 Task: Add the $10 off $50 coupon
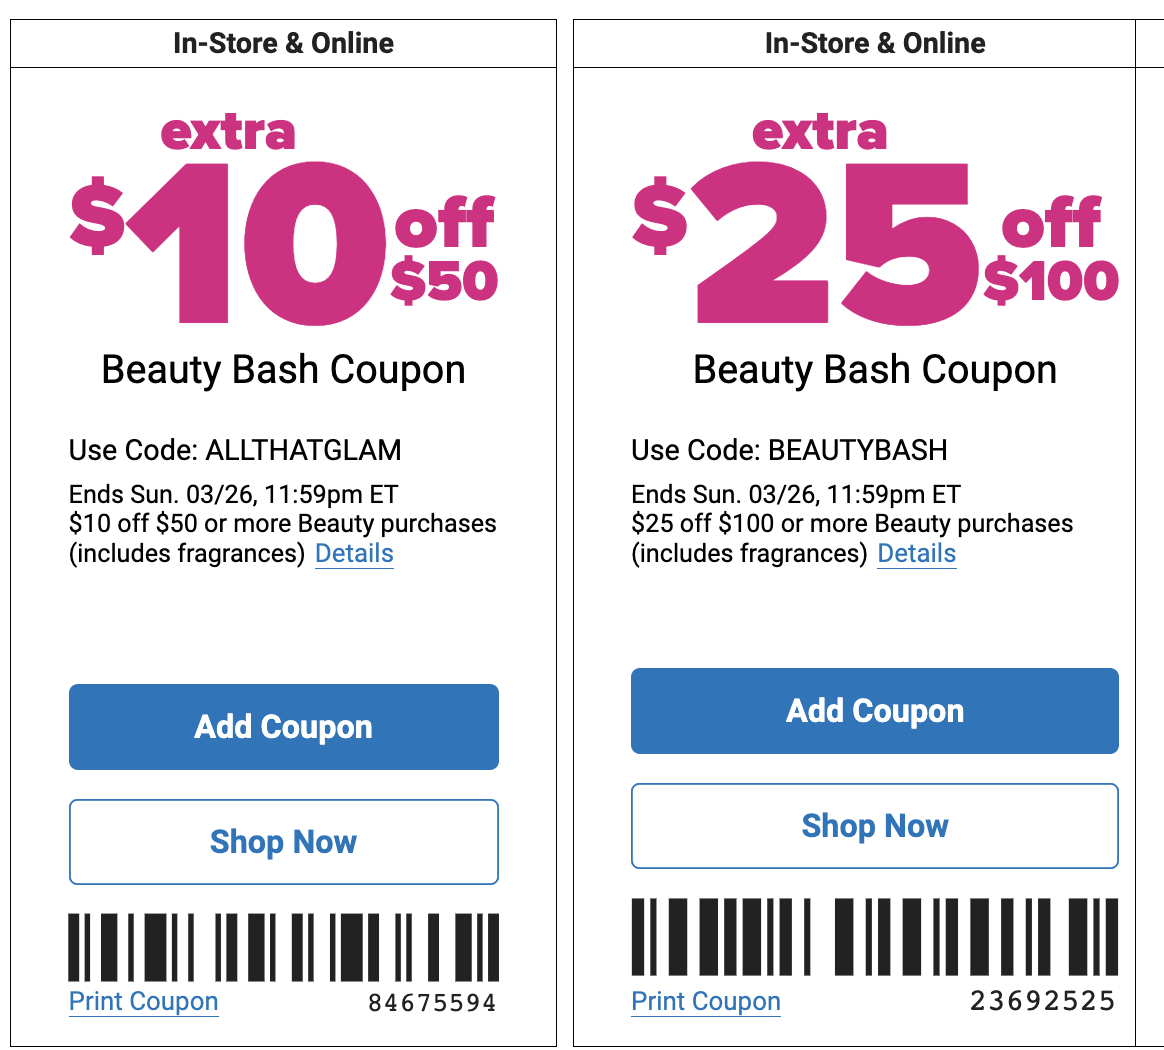pyautogui.click(x=283, y=727)
